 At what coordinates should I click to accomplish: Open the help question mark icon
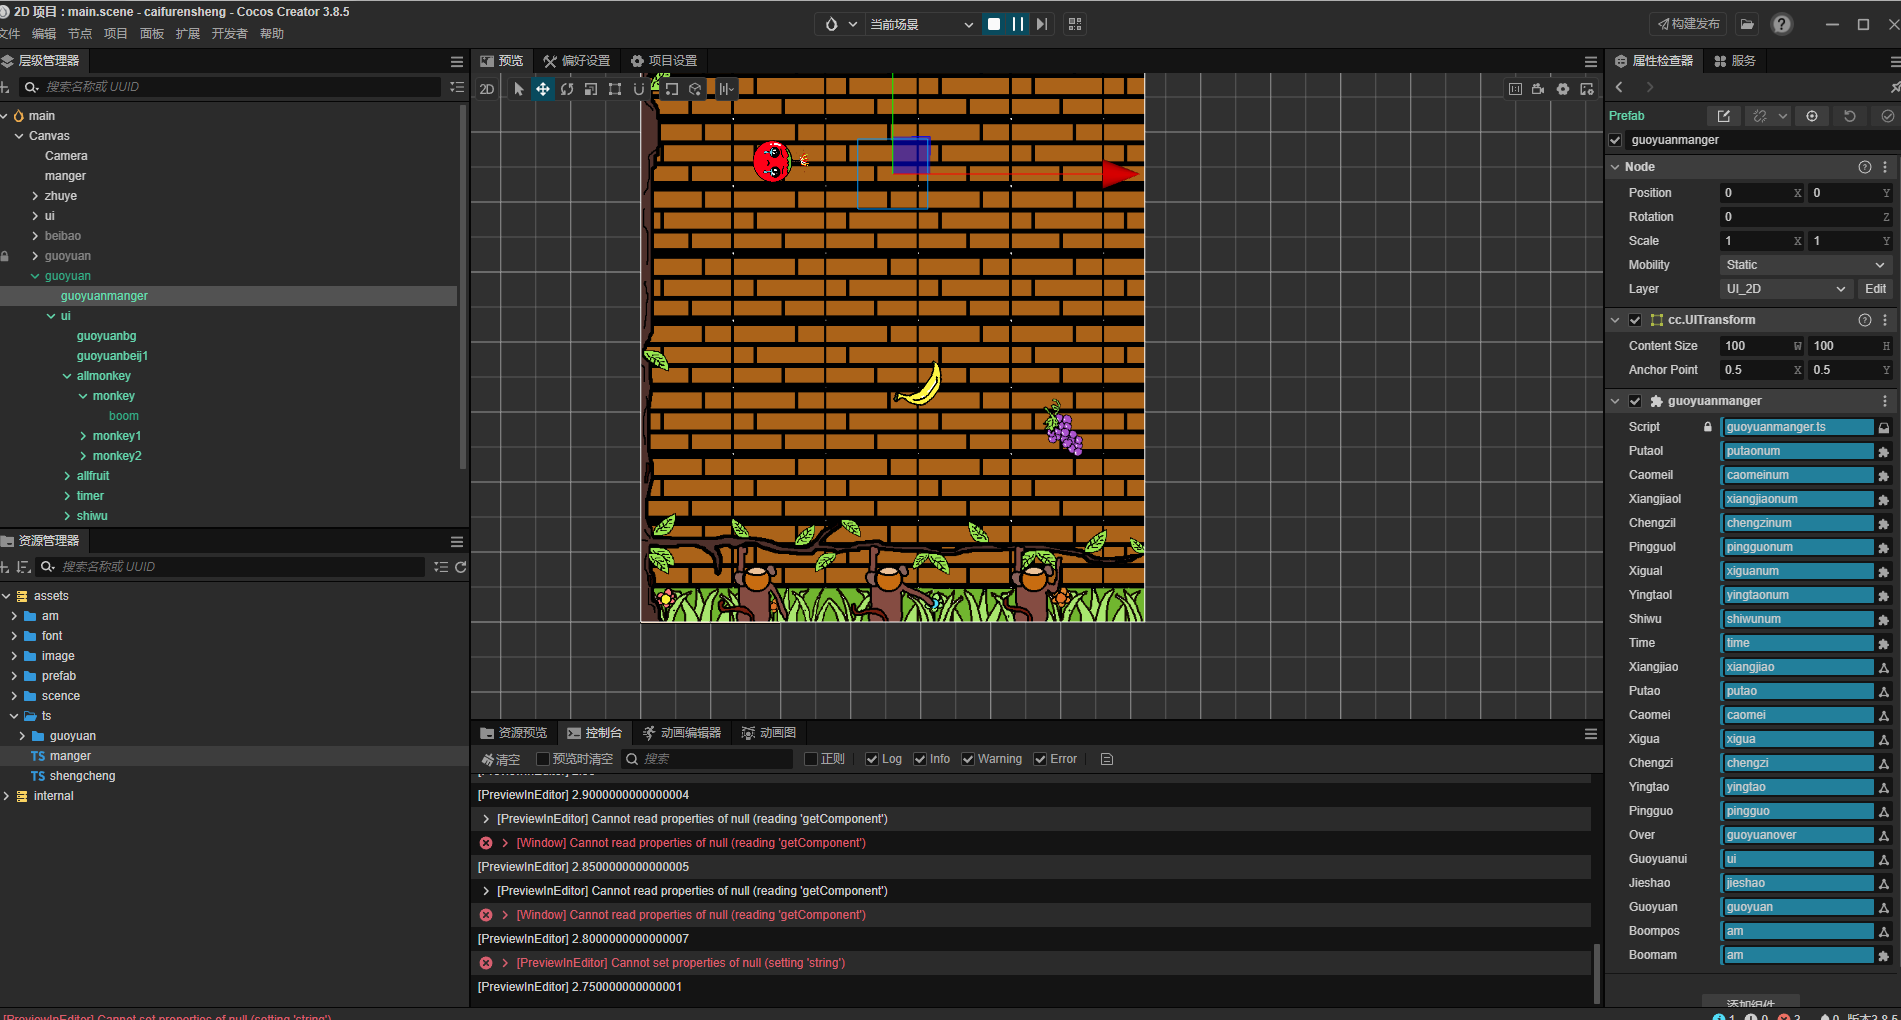click(x=1782, y=24)
